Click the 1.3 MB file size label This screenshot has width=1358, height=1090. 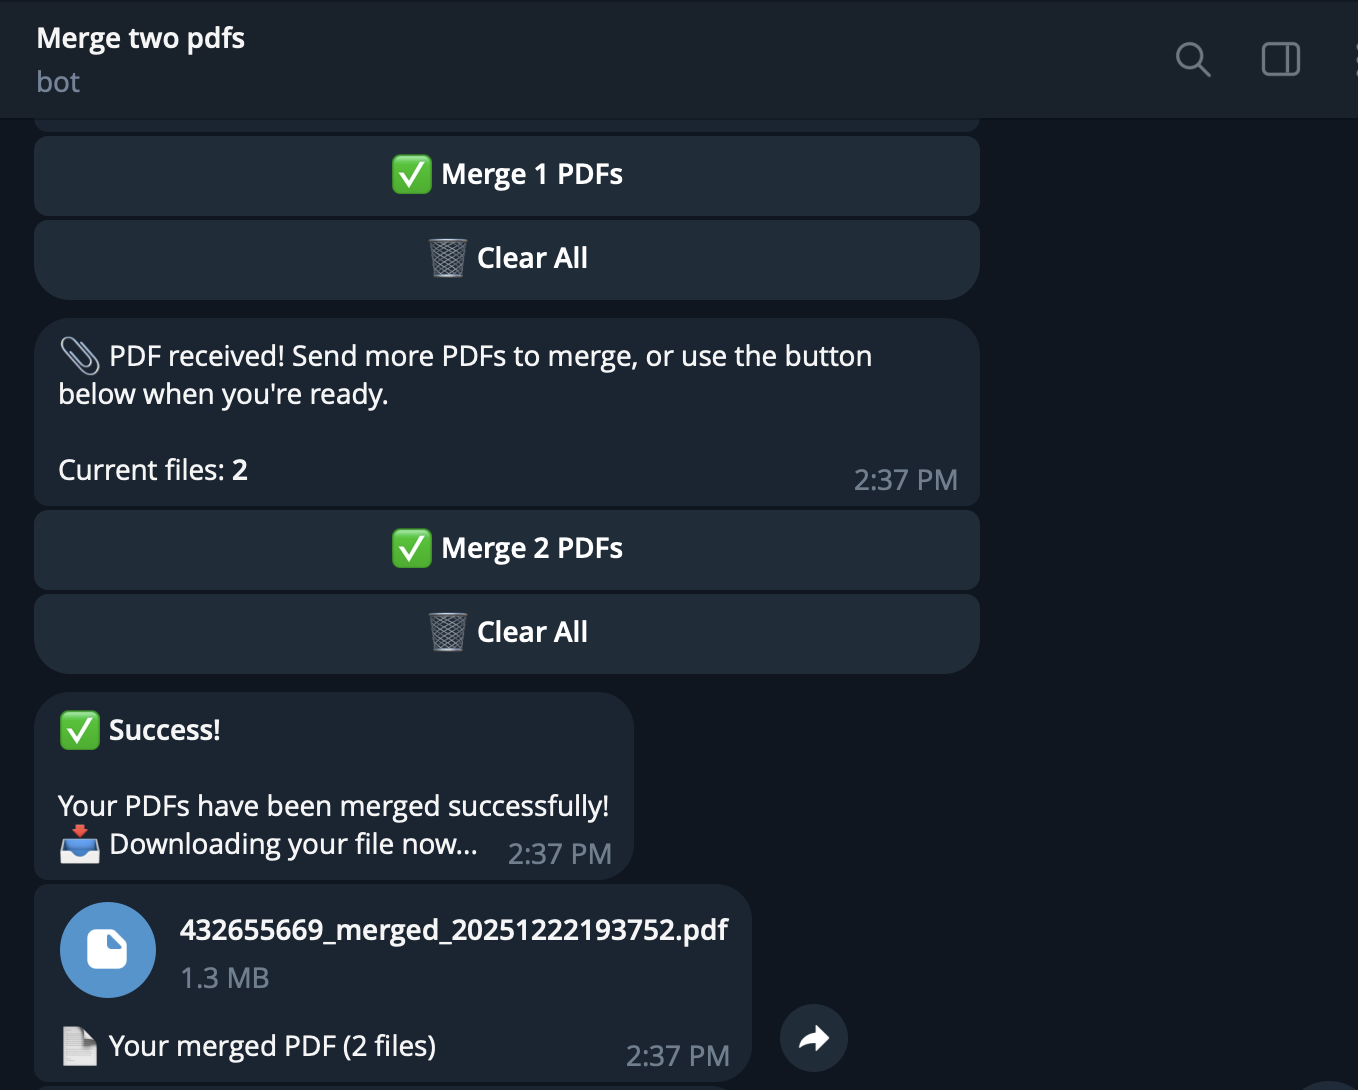(x=225, y=978)
